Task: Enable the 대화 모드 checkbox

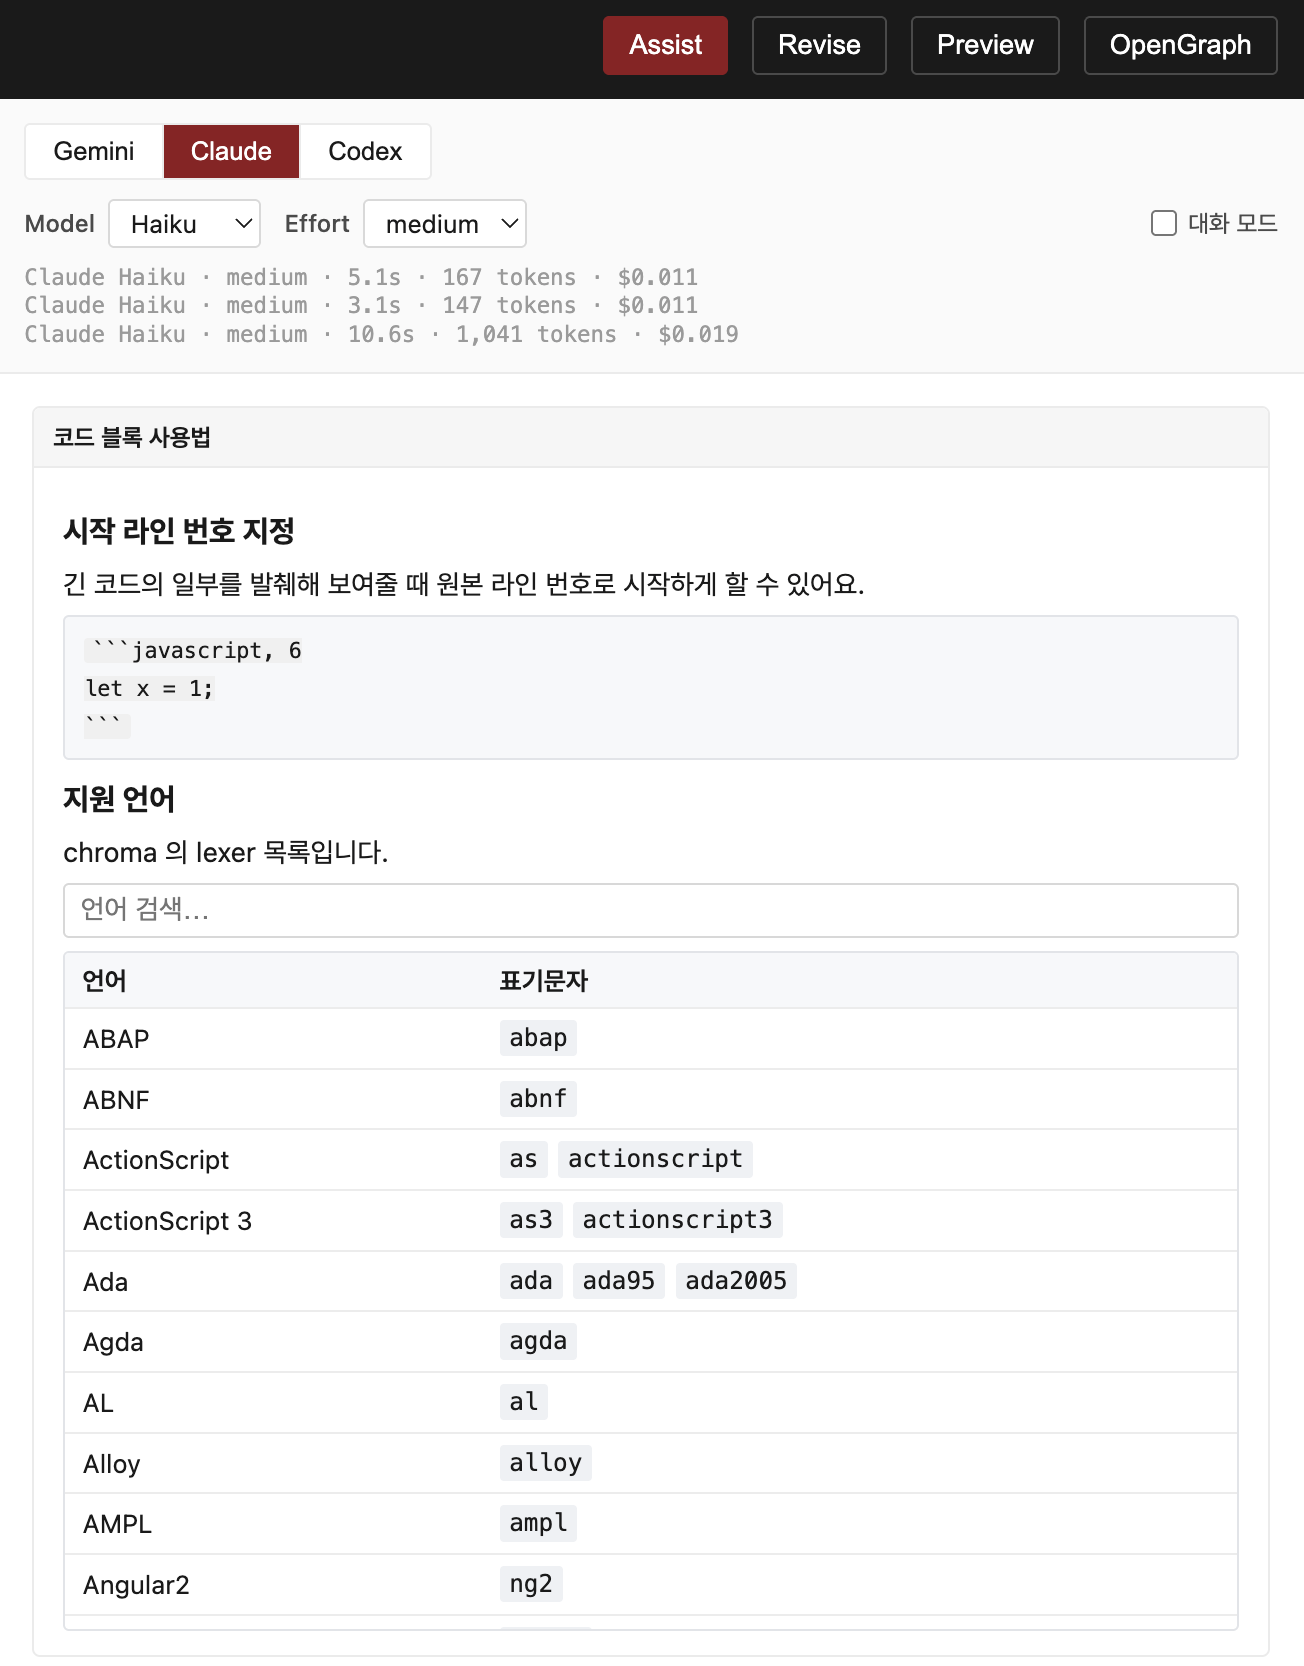Action: (1164, 223)
